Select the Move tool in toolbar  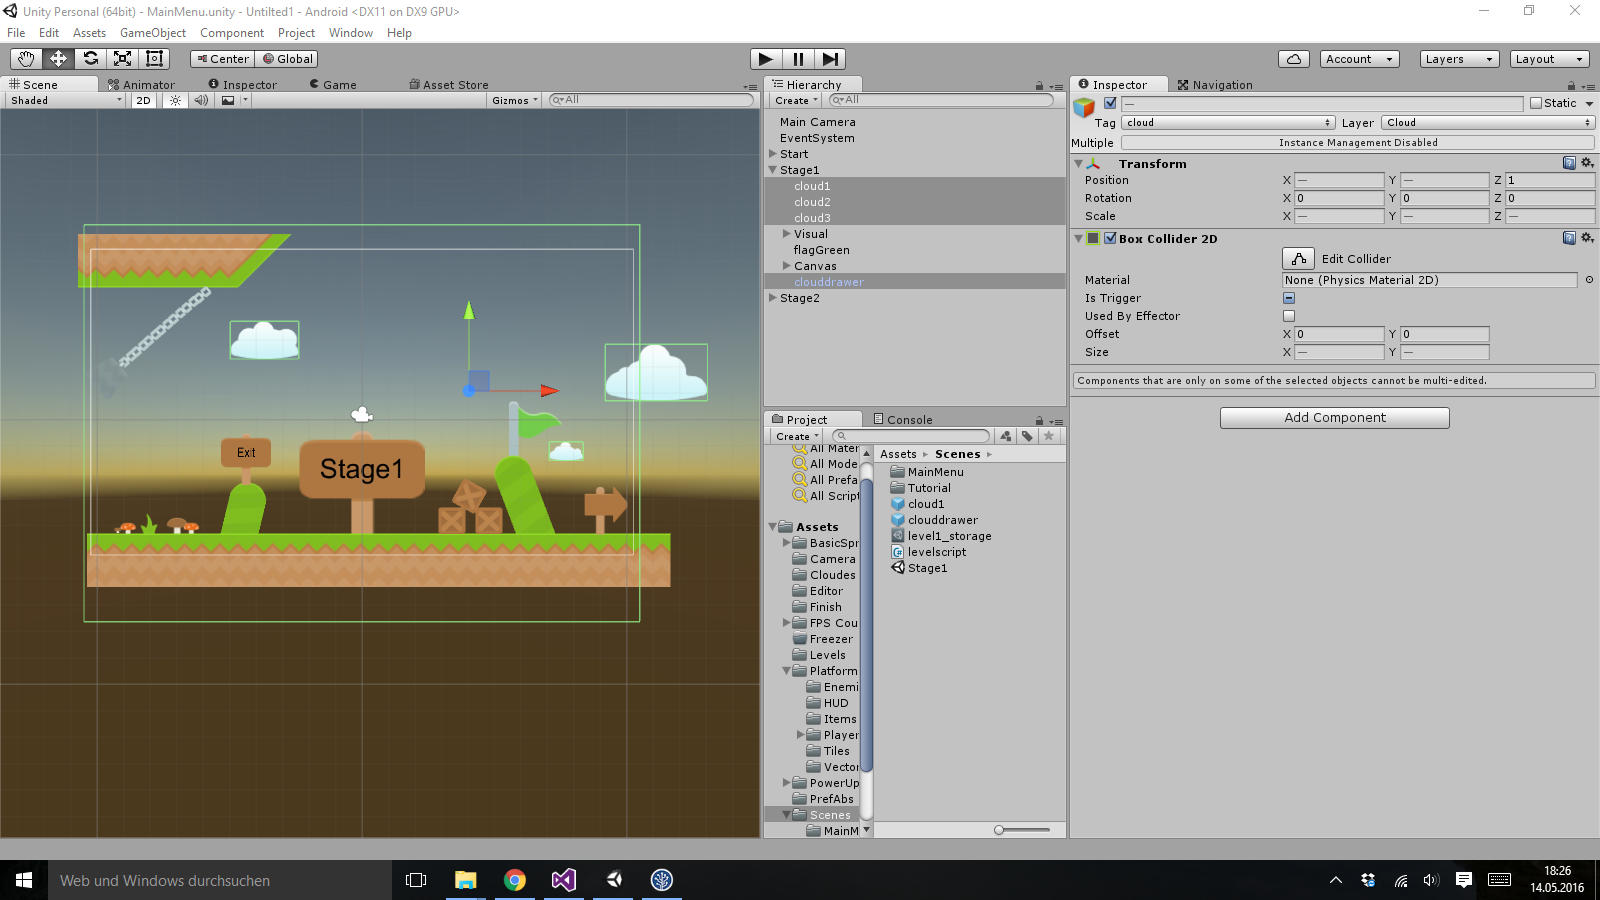tap(58, 59)
